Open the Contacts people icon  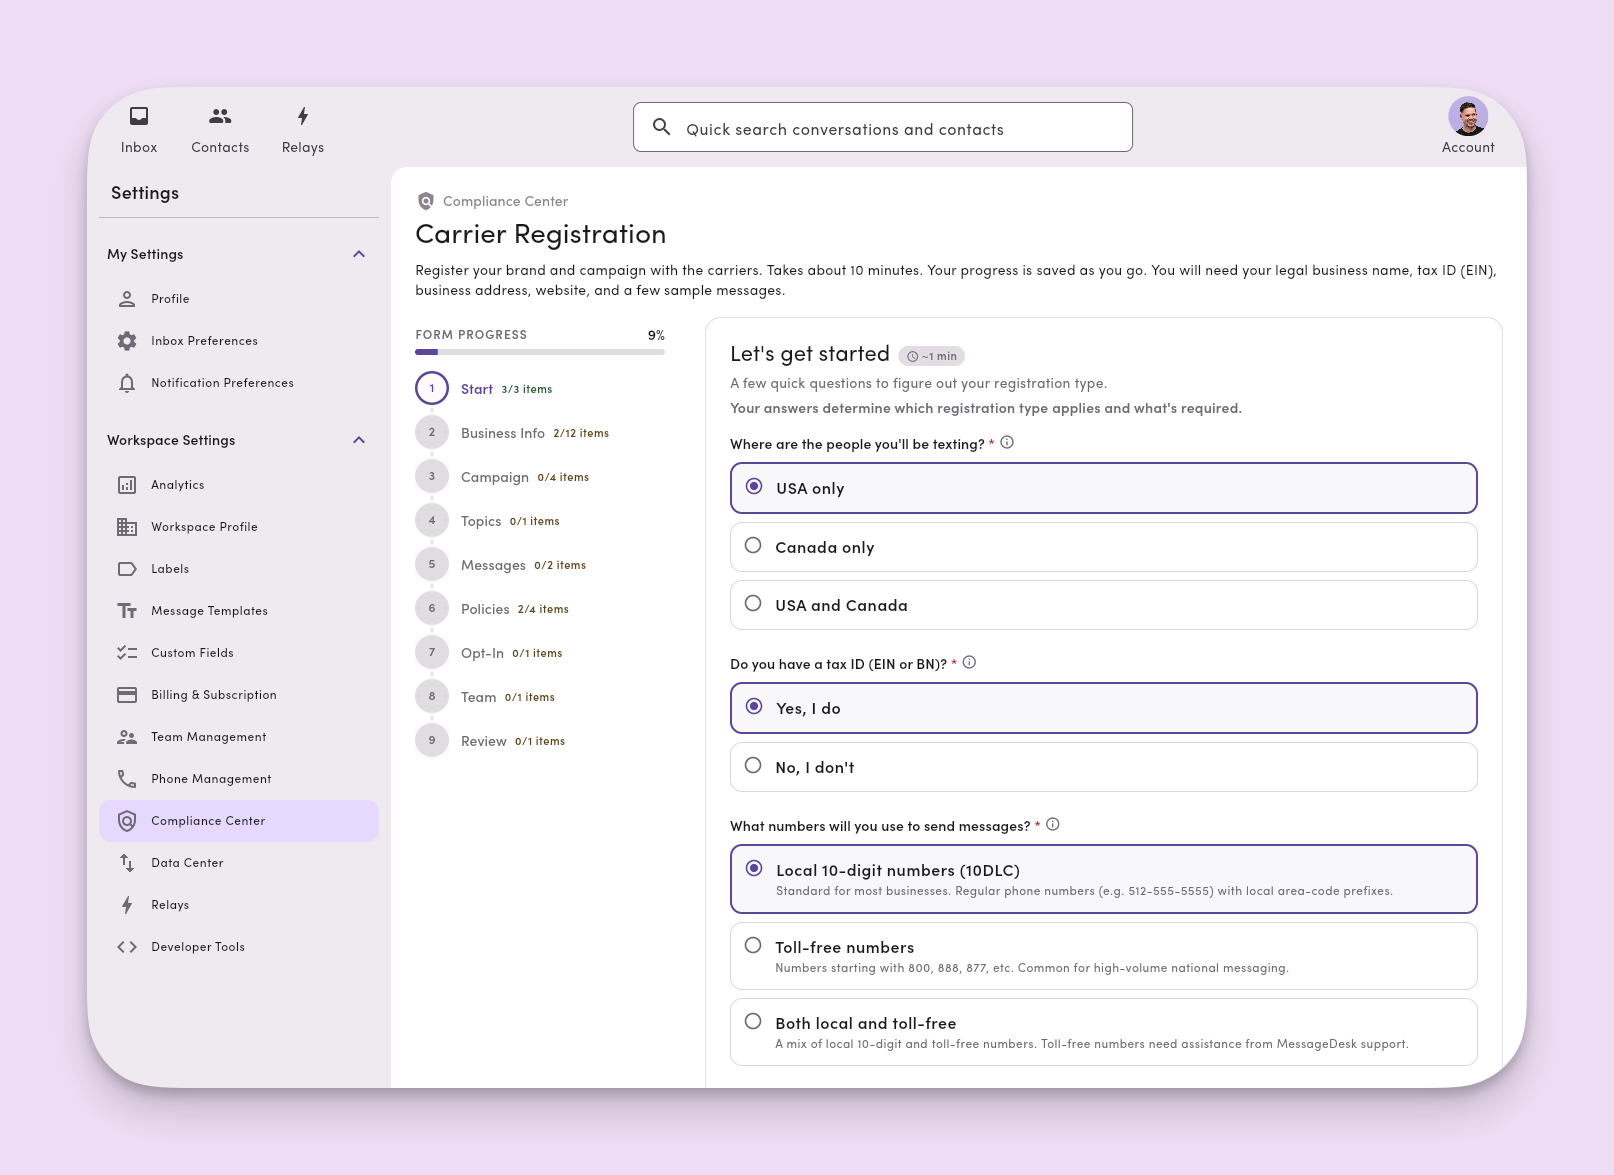coord(220,116)
